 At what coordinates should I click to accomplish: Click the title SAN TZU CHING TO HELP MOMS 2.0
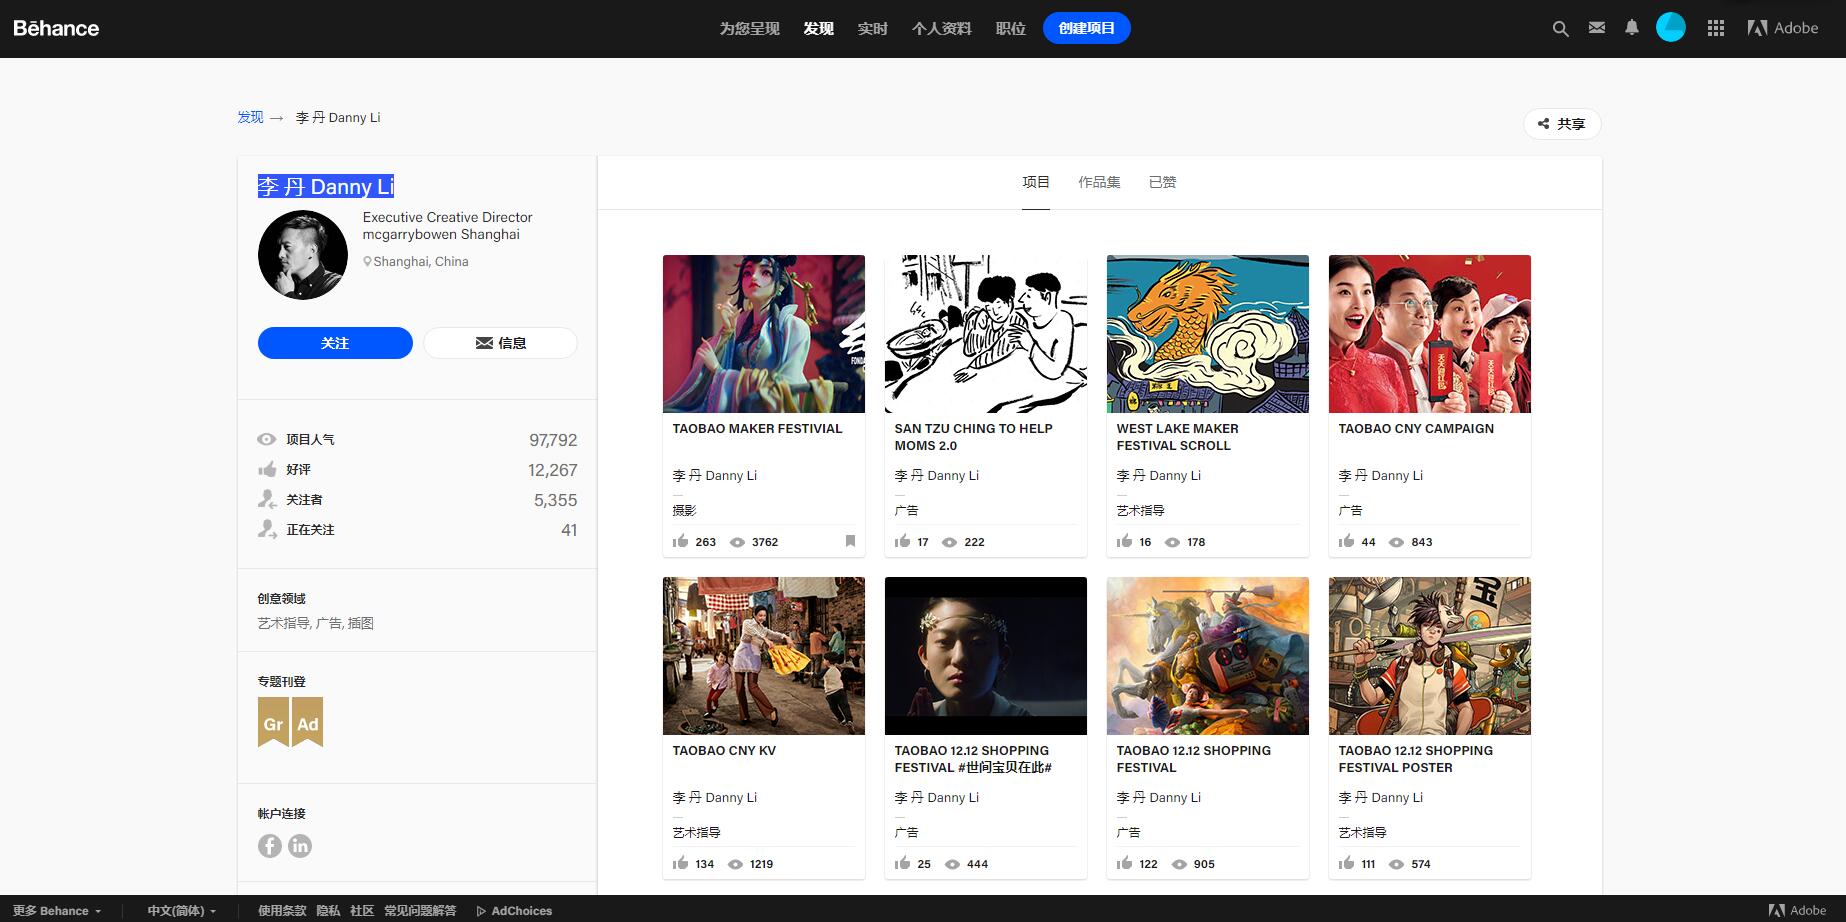(973, 437)
